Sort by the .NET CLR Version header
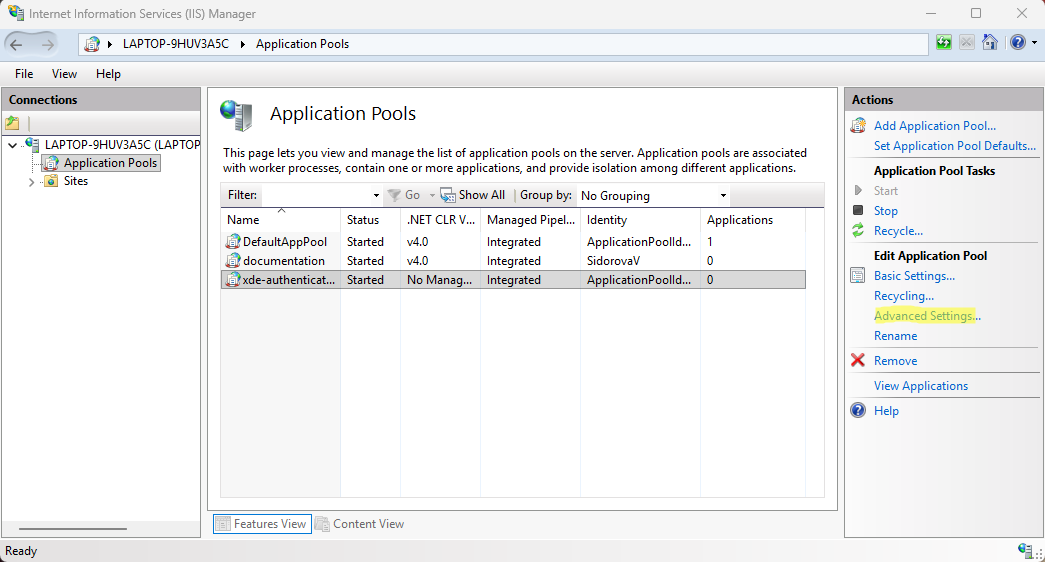1045x562 pixels. (441, 220)
